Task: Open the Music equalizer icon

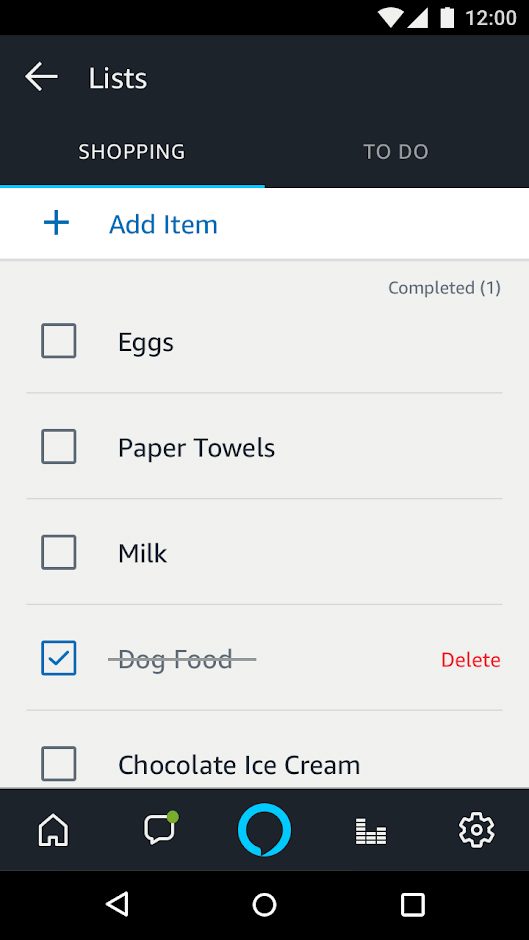Action: click(x=371, y=831)
